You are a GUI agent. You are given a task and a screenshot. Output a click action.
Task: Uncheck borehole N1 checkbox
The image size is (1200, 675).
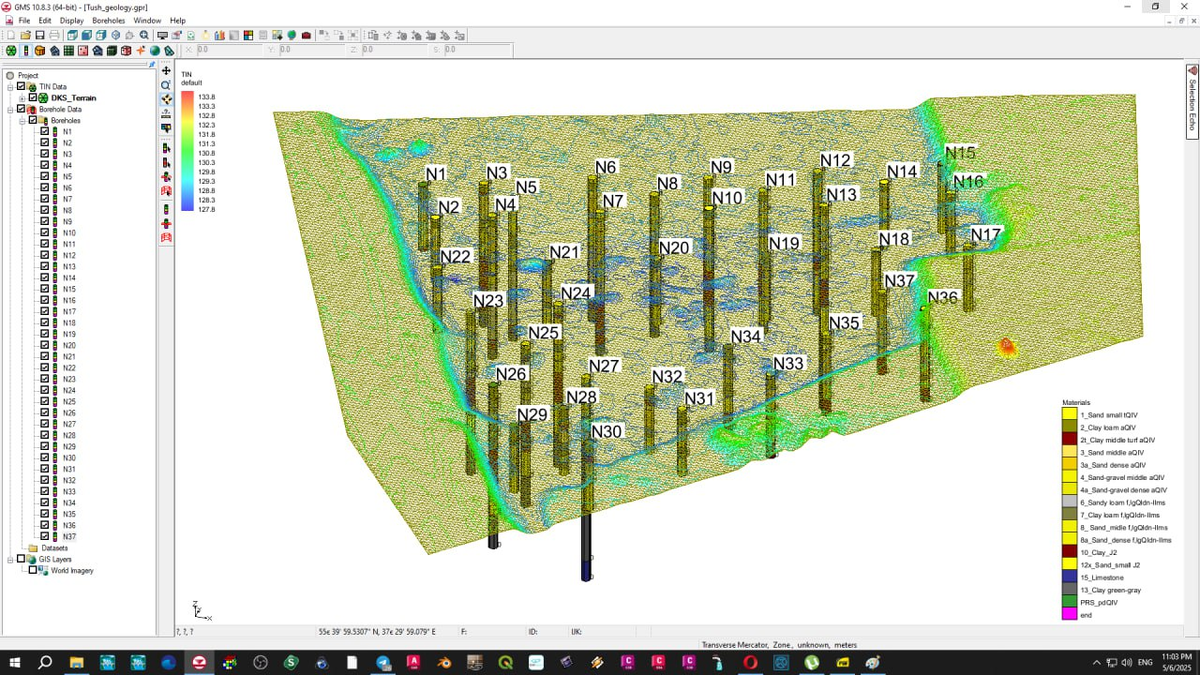click(x=44, y=131)
